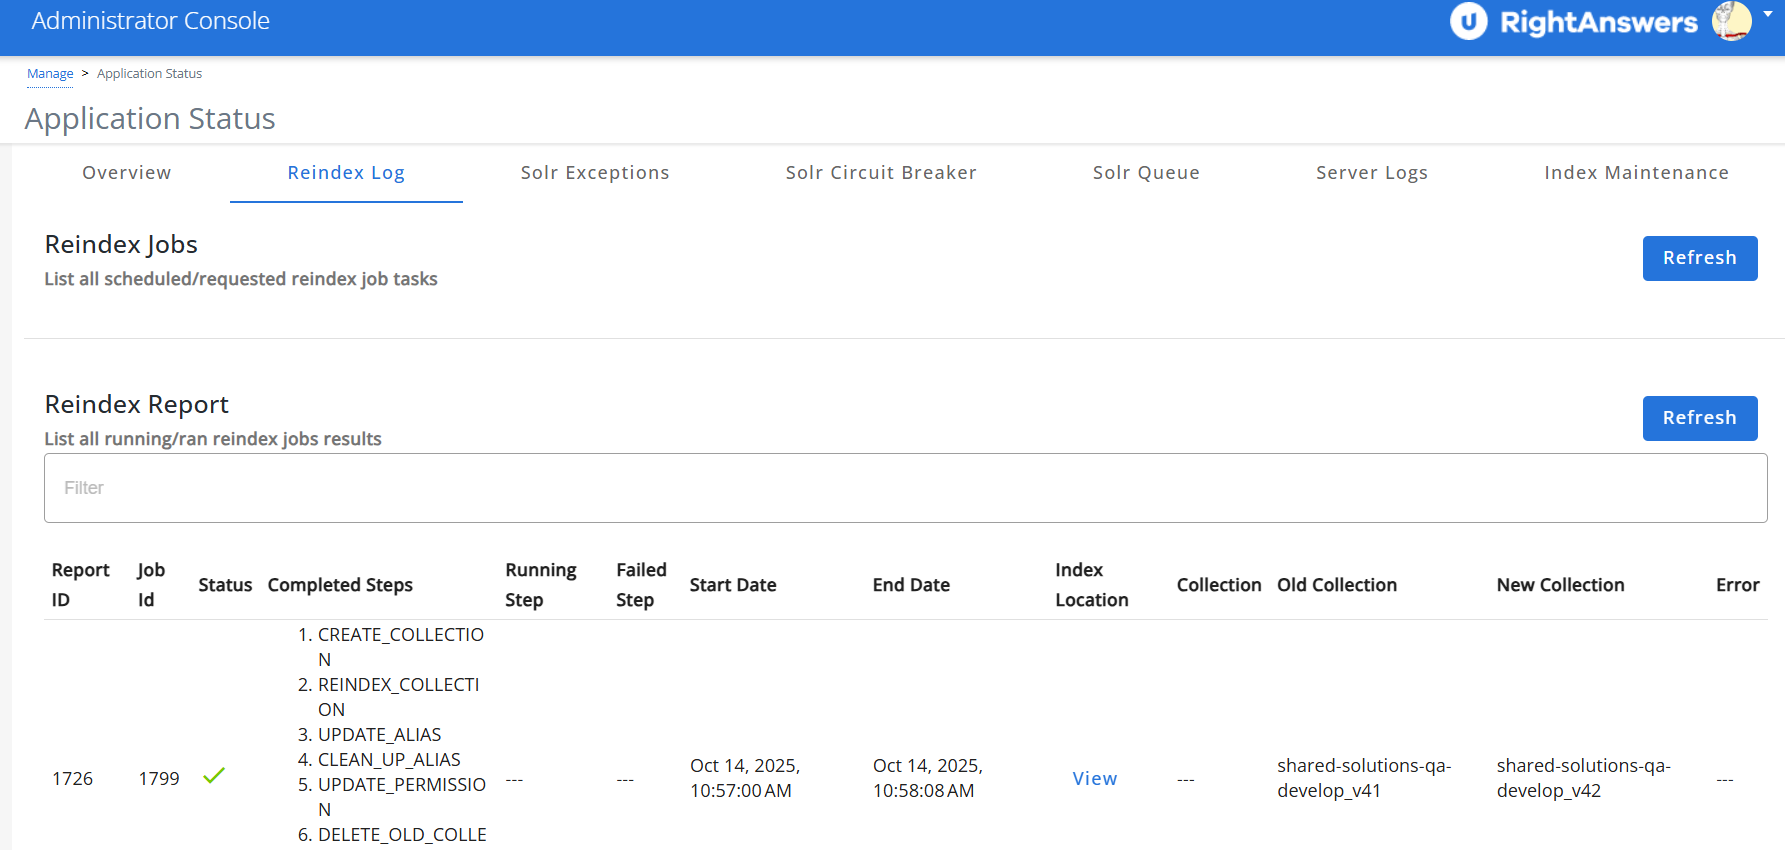Click the Report ID column header

[x=80, y=585]
